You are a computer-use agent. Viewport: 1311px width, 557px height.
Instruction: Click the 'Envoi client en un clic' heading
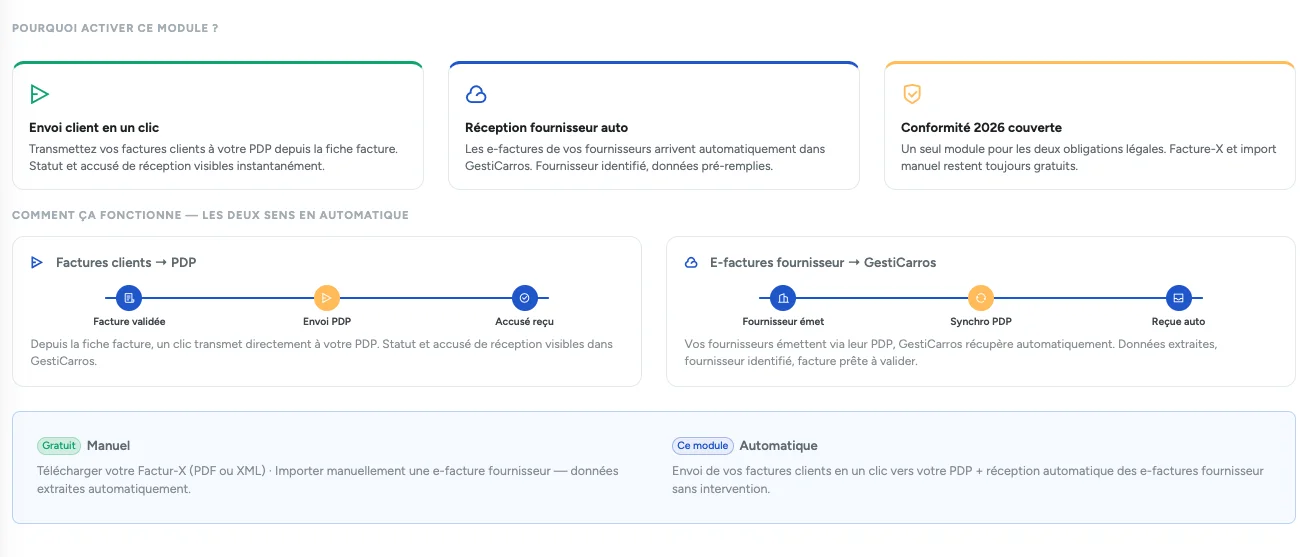coord(94,128)
